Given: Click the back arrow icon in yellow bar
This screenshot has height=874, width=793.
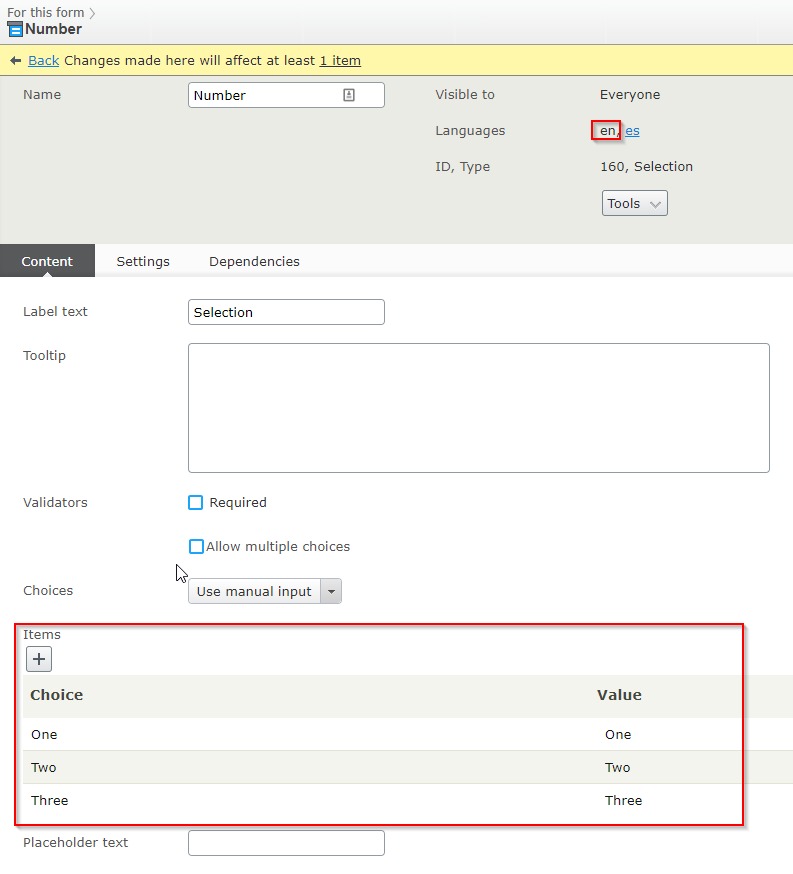Looking at the screenshot, I should (x=15, y=61).
